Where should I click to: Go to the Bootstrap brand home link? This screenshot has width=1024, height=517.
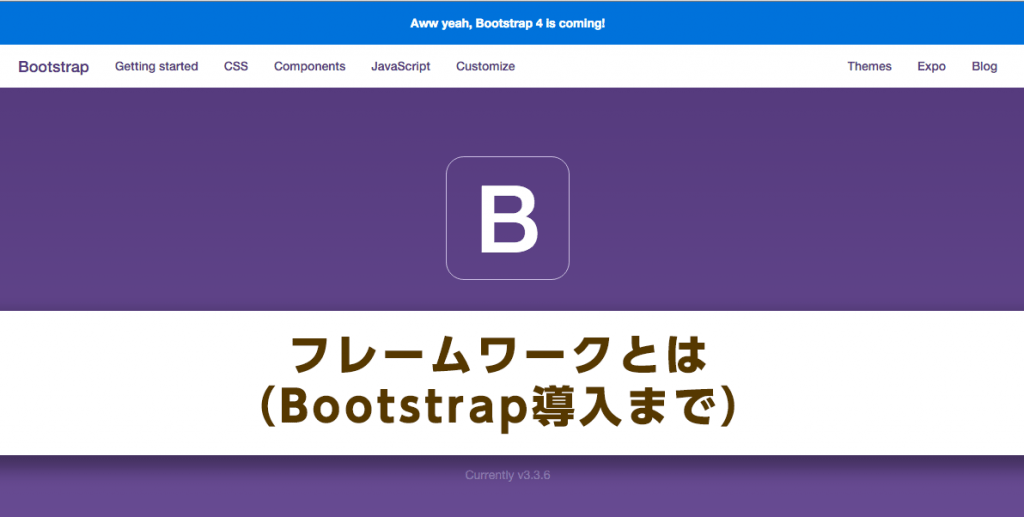click(x=54, y=67)
